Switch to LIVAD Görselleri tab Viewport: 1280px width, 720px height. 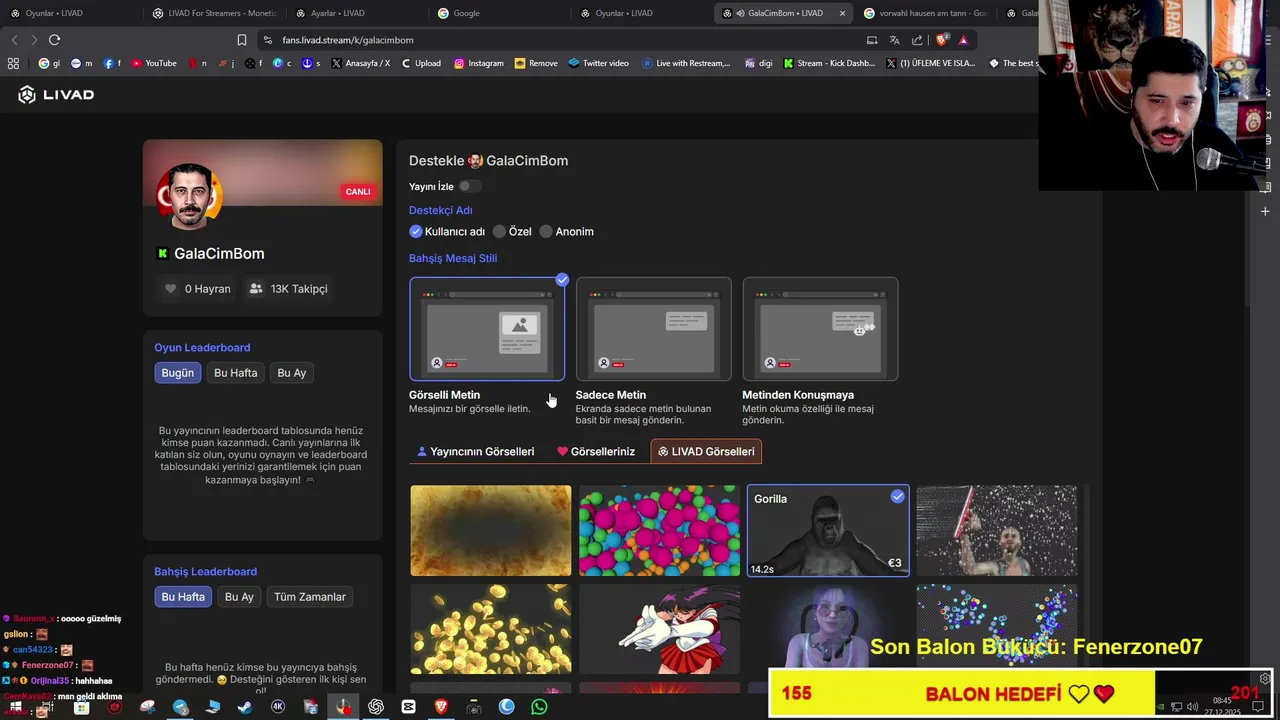(x=706, y=452)
